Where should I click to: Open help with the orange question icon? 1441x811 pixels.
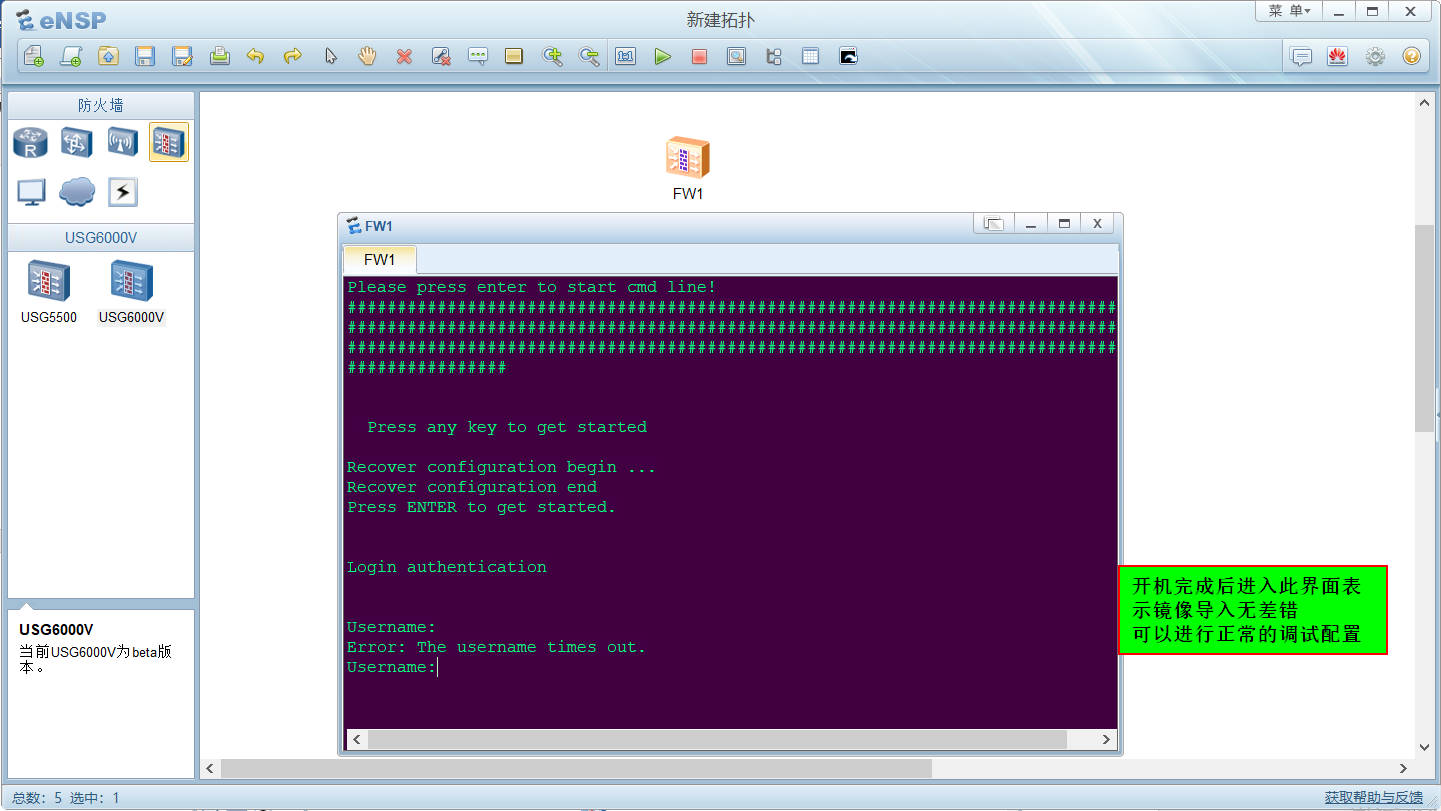tap(1411, 56)
